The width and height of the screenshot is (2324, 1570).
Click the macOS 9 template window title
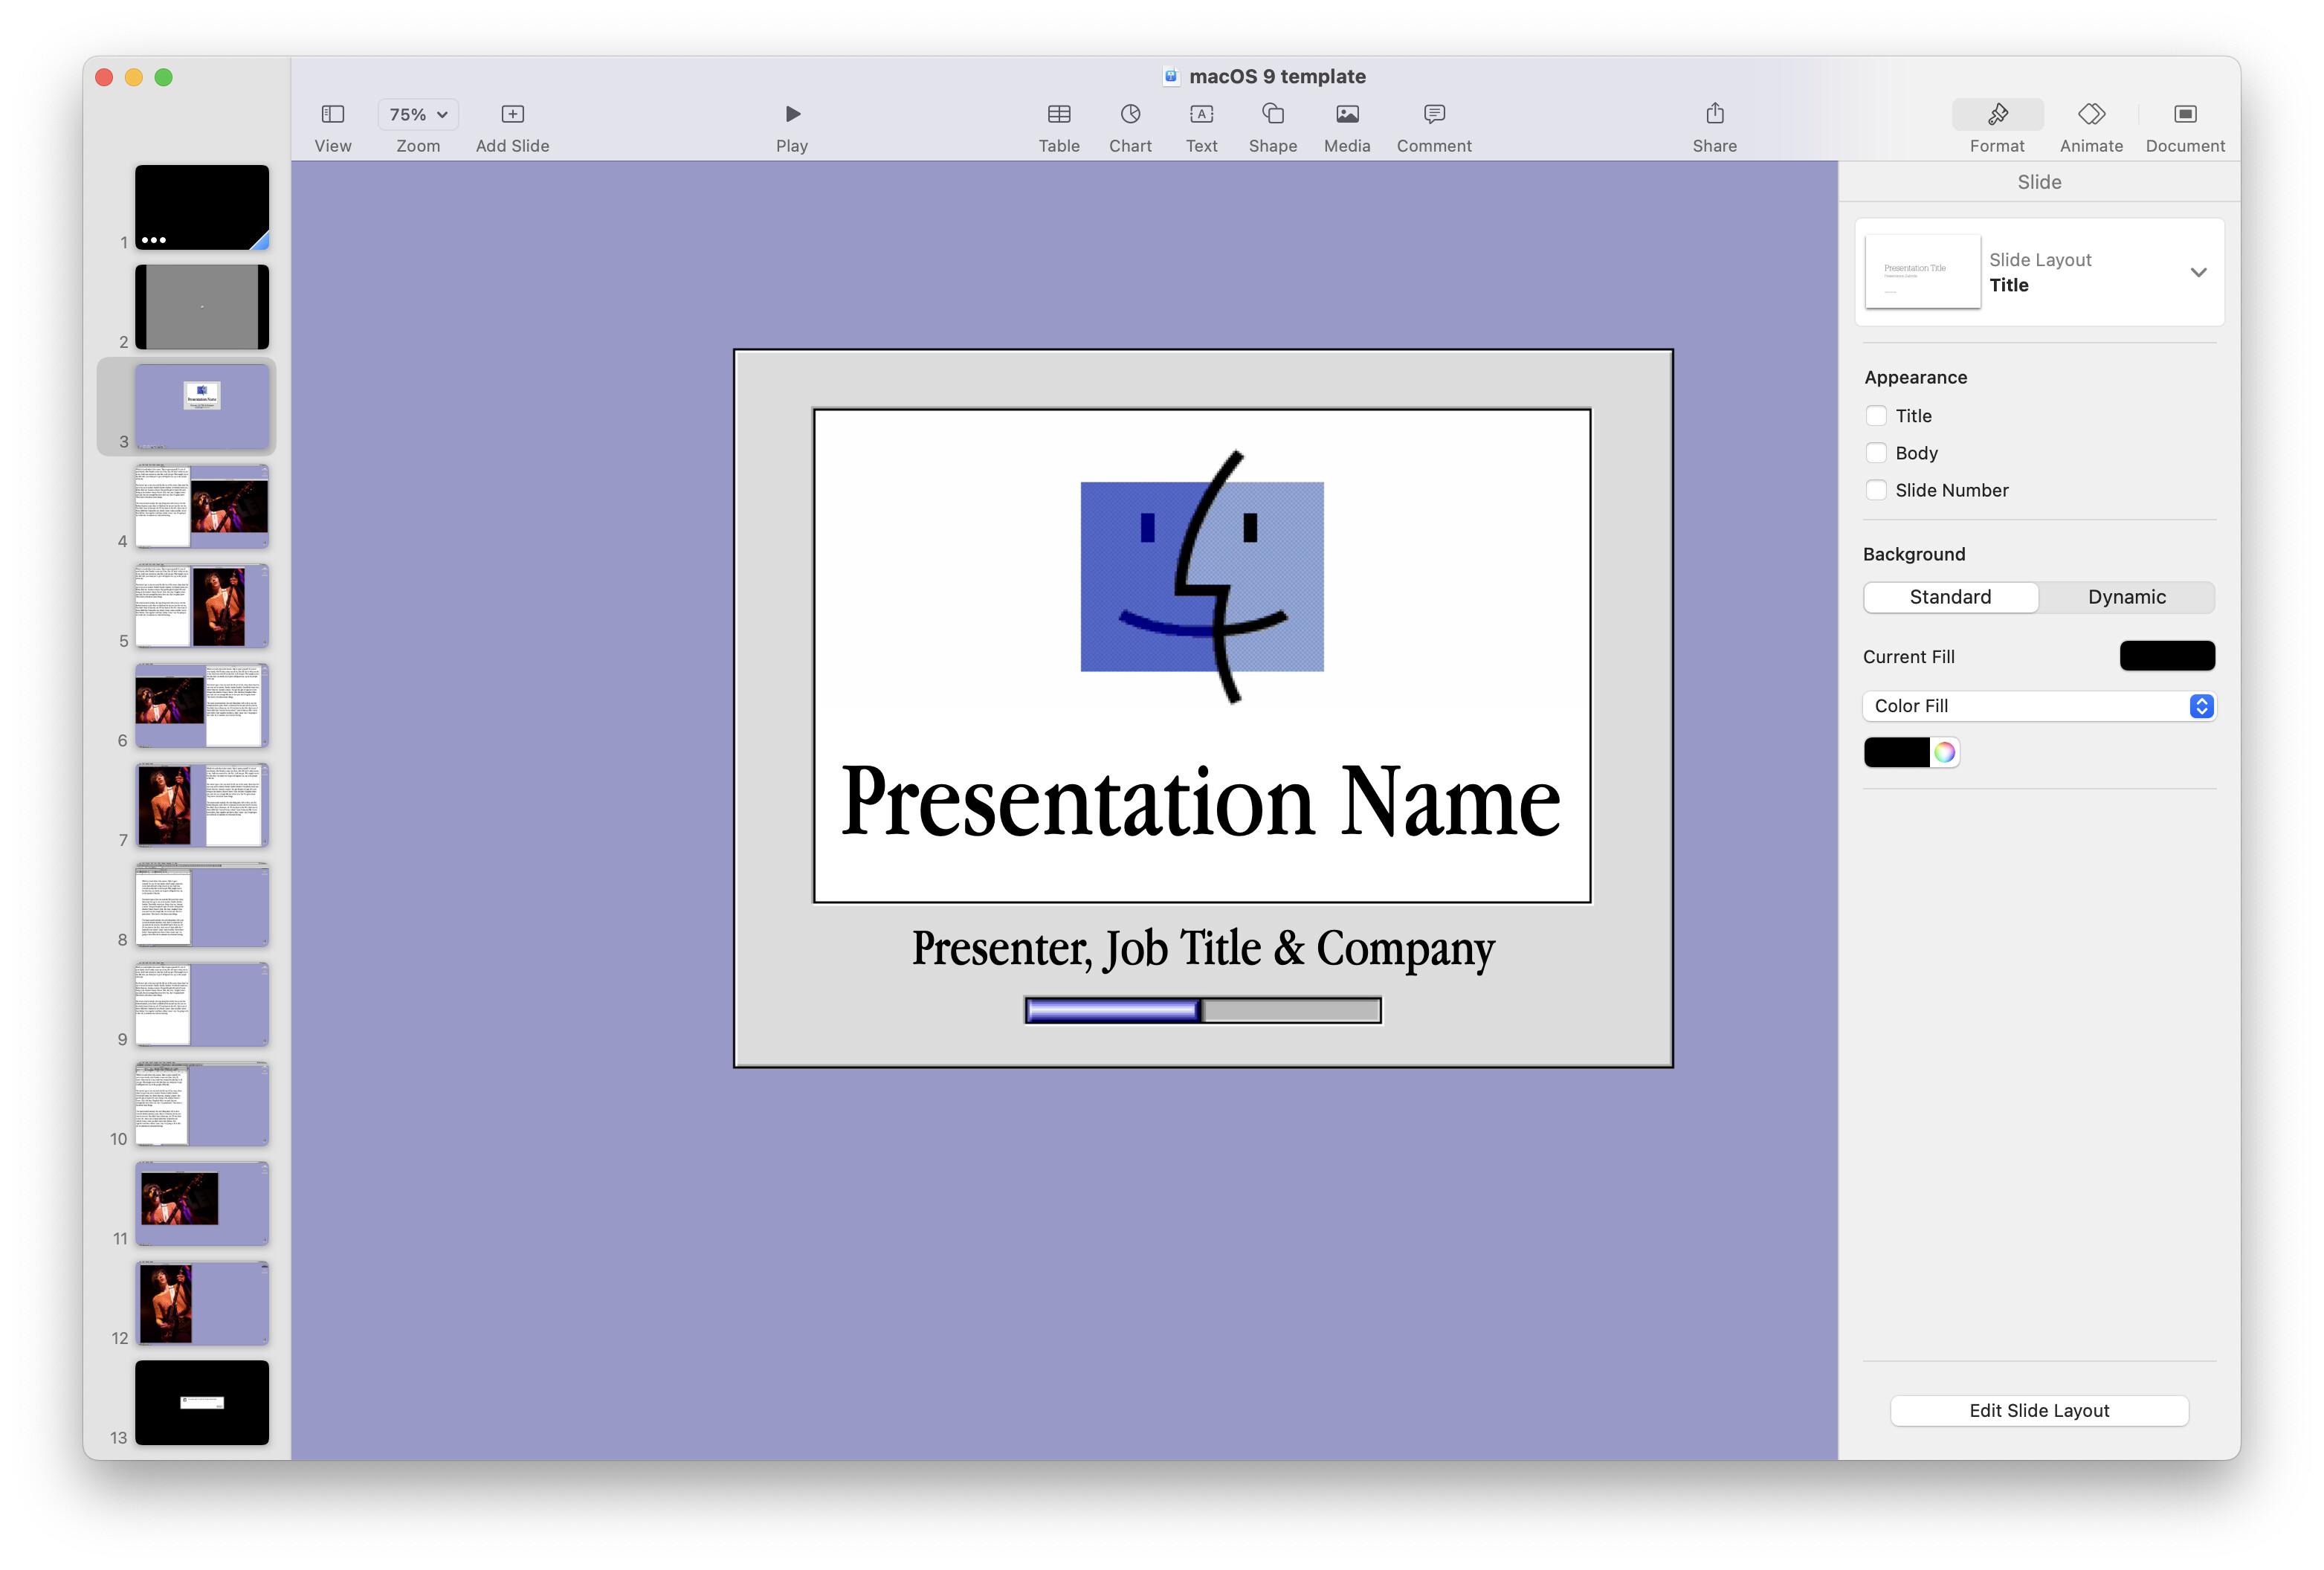click(1277, 76)
